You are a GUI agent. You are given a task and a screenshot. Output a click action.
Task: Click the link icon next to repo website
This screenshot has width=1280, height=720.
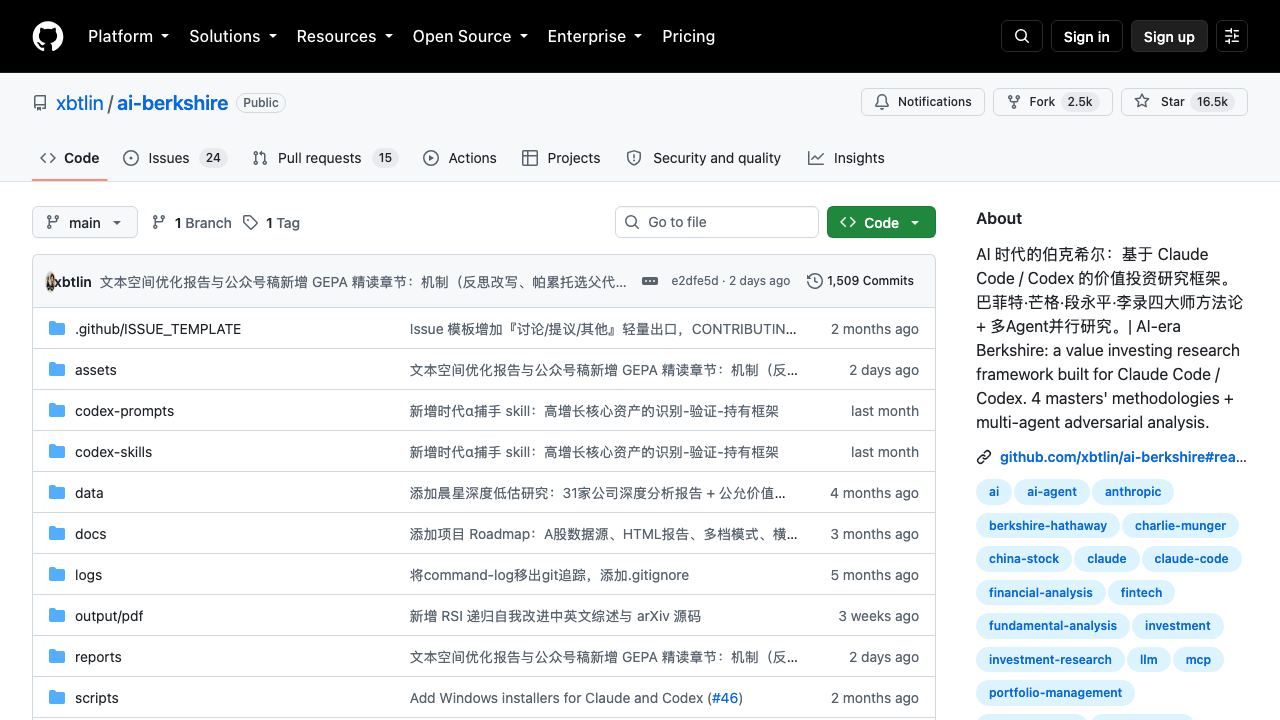[x=984, y=457]
